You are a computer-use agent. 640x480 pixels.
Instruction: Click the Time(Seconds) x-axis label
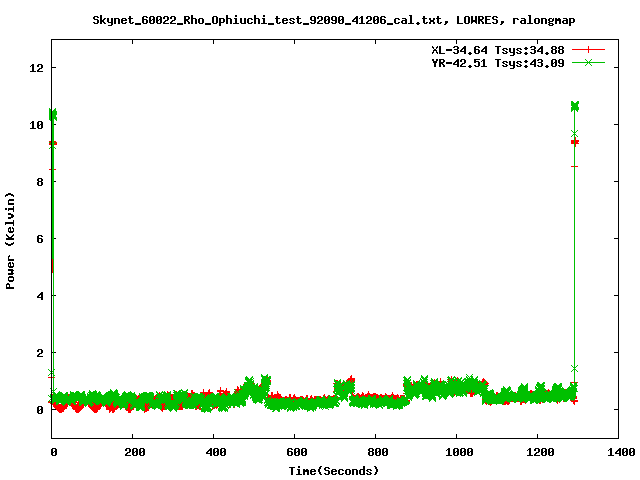click(333, 471)
